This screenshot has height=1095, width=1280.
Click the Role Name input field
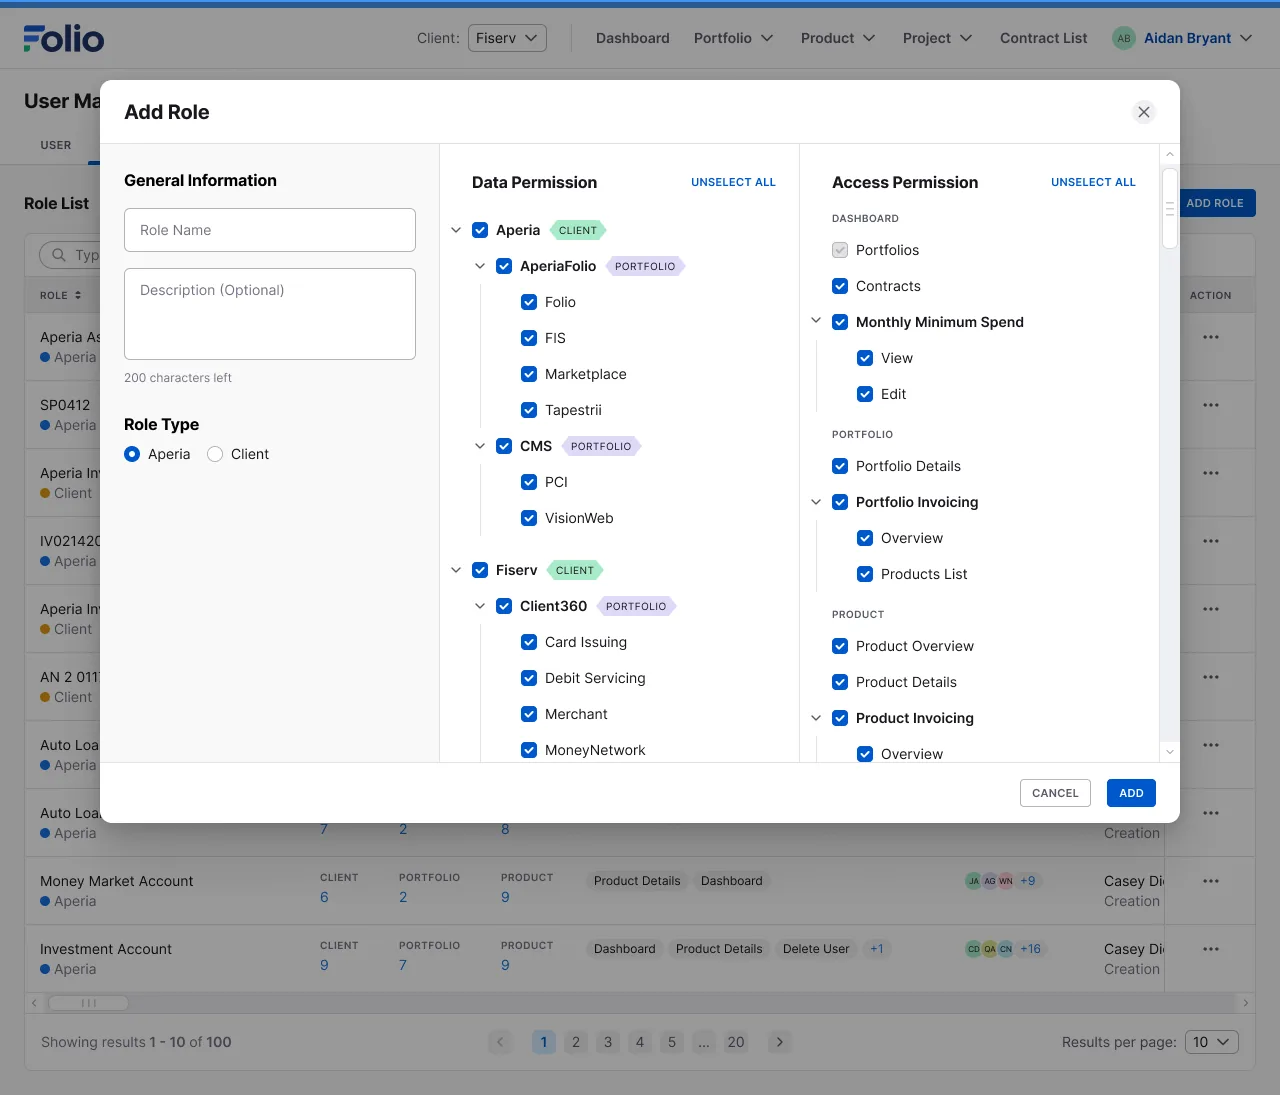tap(270, 230)
